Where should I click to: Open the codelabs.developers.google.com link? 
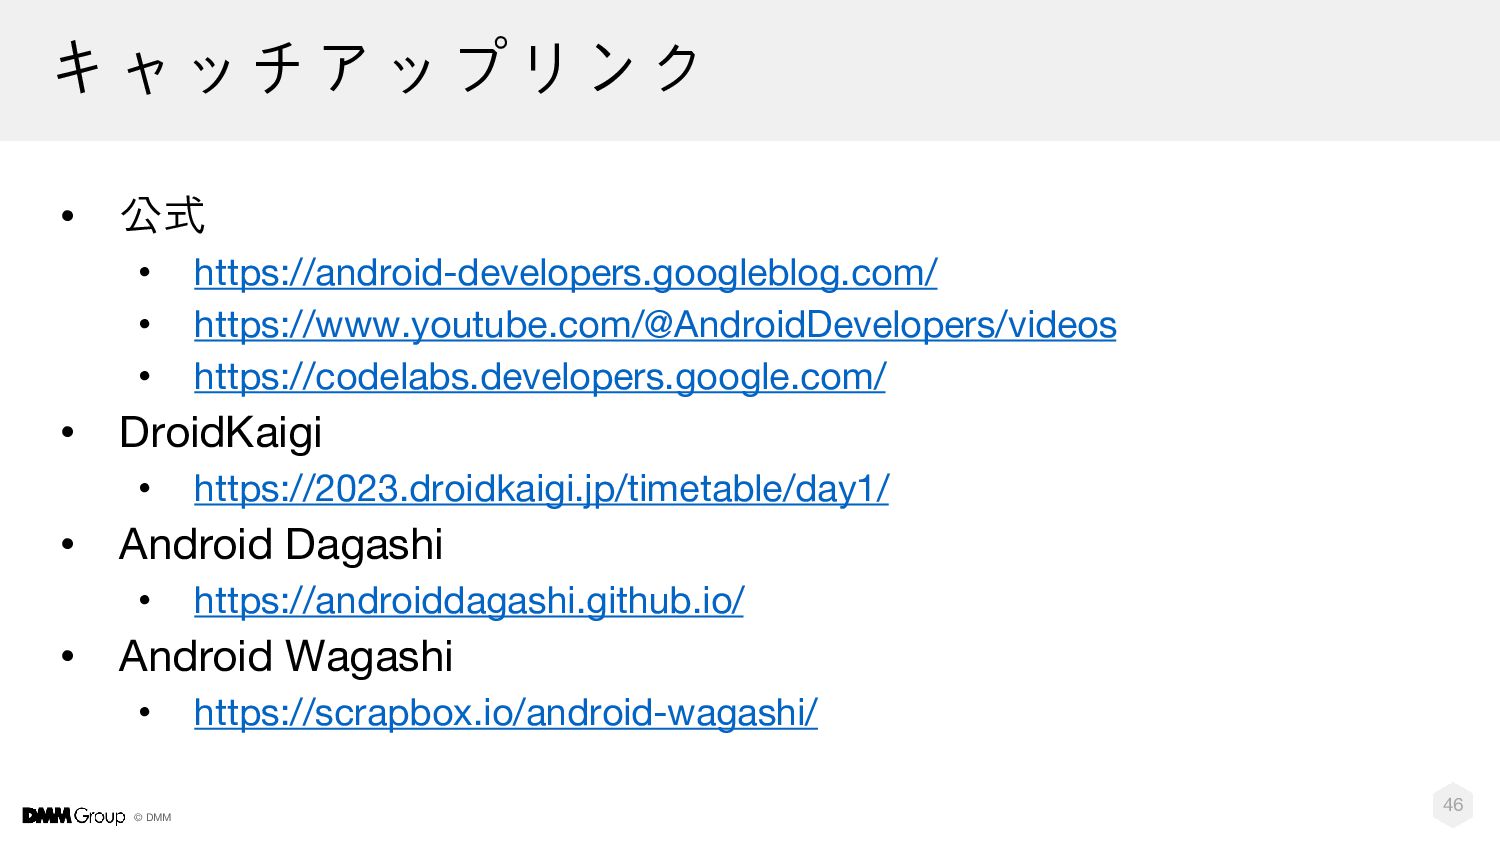[x=540, y=377]
